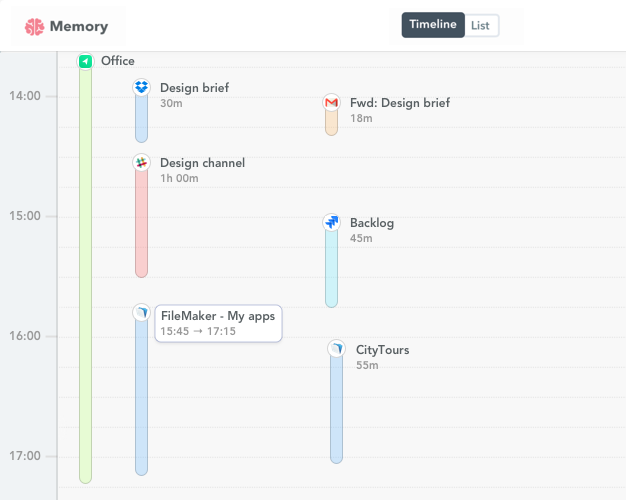Open the Dropbox icon for Design brief

point(141,87)
